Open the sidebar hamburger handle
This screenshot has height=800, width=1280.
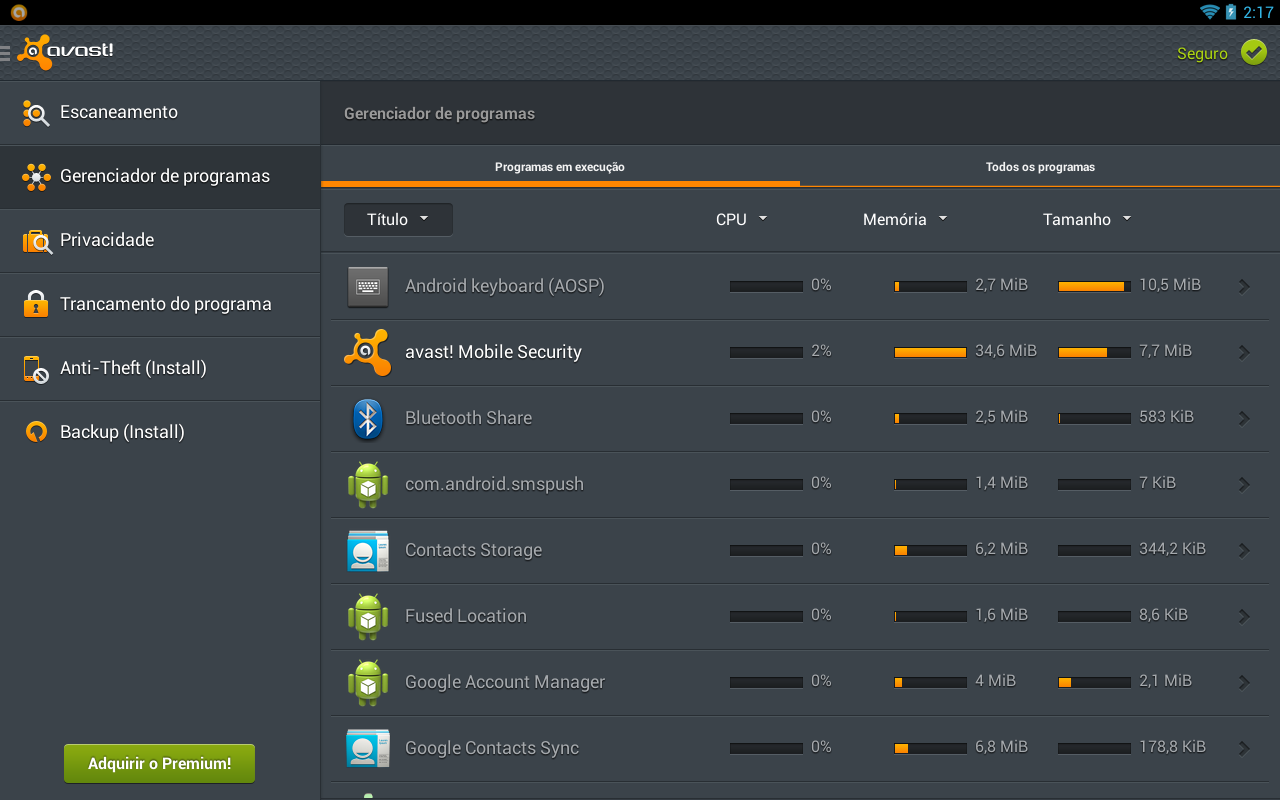4,53
